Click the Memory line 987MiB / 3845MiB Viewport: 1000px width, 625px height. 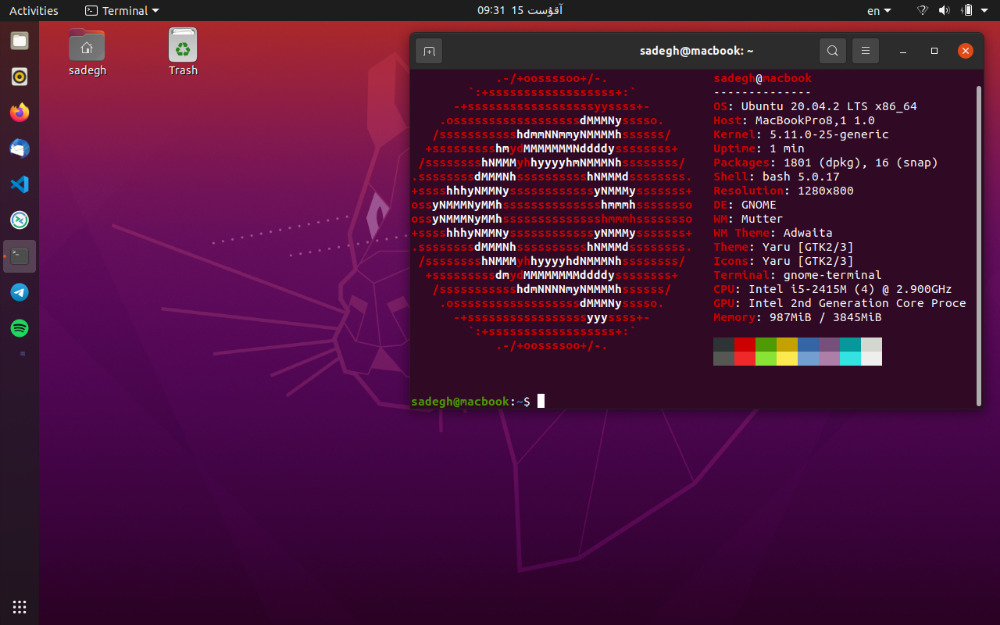[x=797, y=317]
